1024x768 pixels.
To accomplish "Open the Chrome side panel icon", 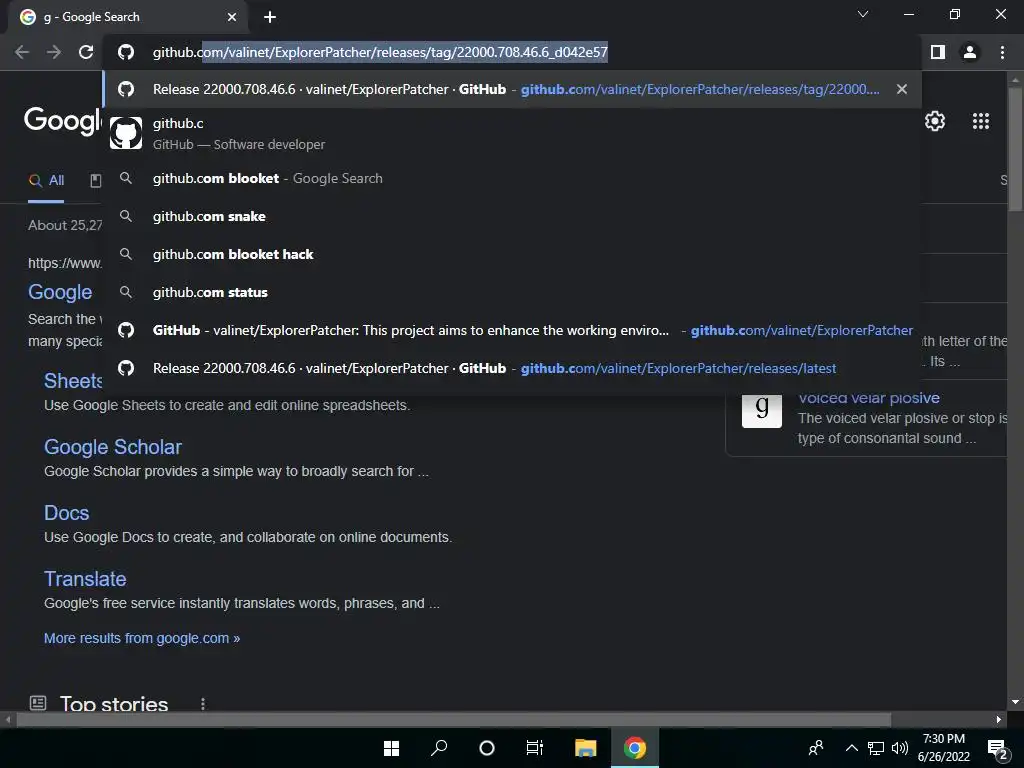I will pyautogui.click(x=938, y=52).
